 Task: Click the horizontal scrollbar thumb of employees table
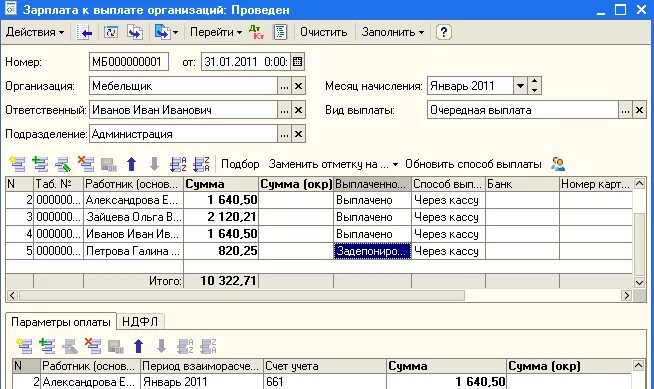point(242,296)
